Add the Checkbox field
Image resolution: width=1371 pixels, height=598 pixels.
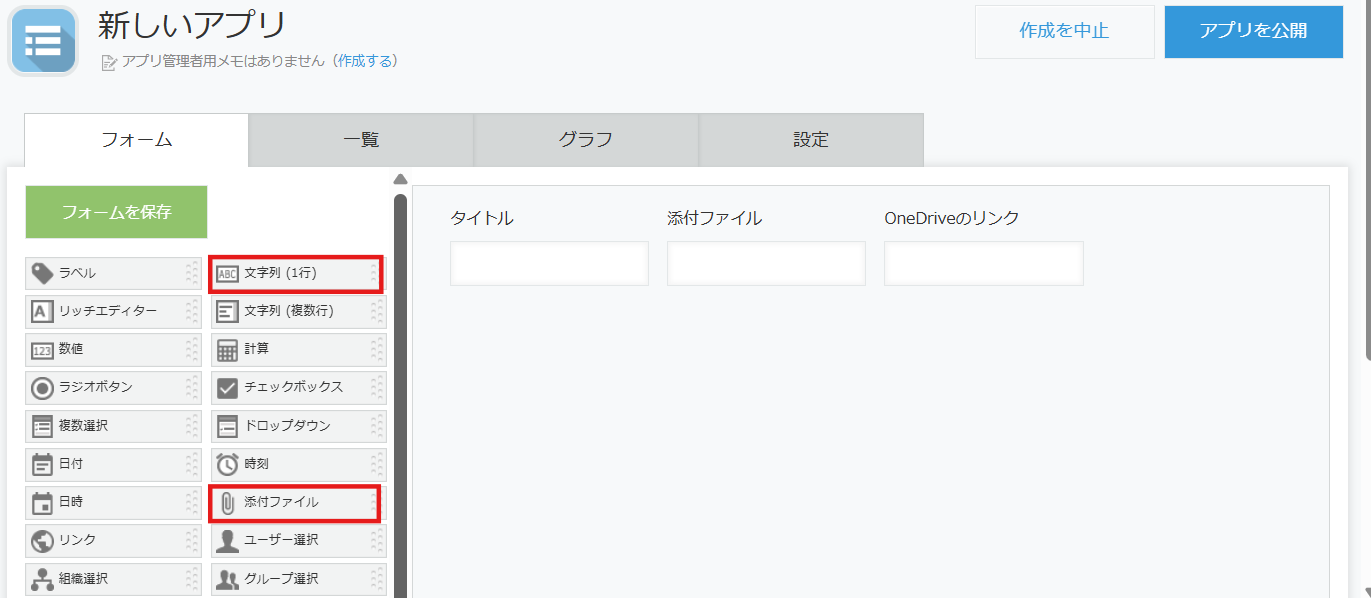[x=298, y=387]
